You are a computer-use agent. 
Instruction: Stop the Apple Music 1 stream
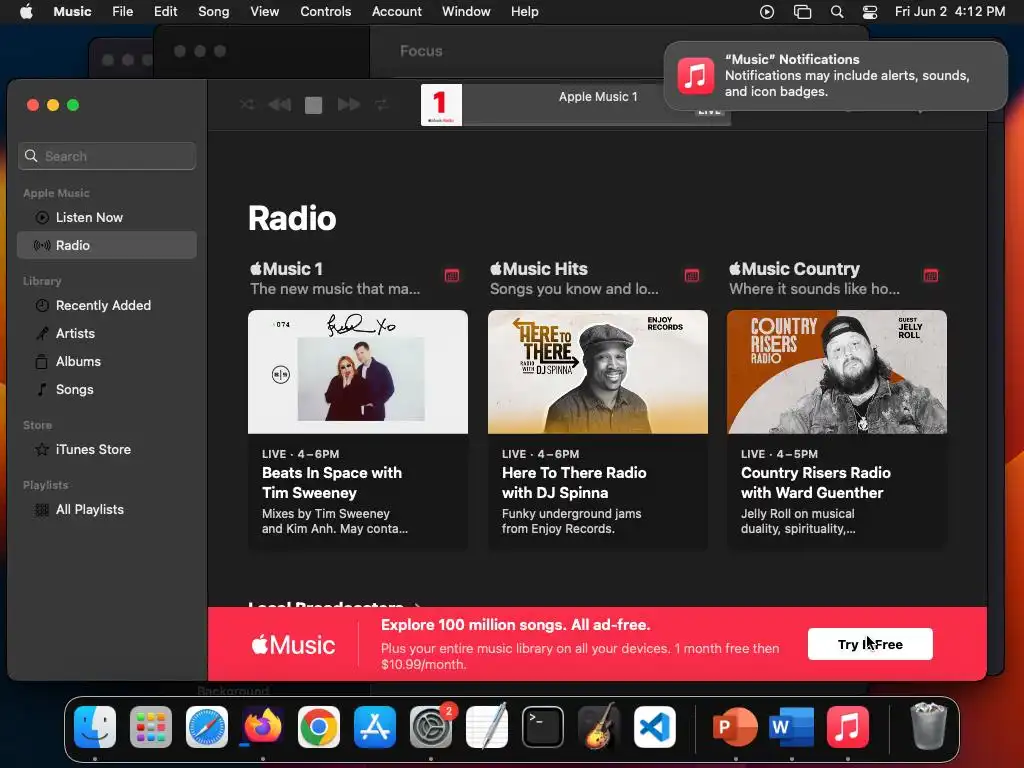[313, 105]
